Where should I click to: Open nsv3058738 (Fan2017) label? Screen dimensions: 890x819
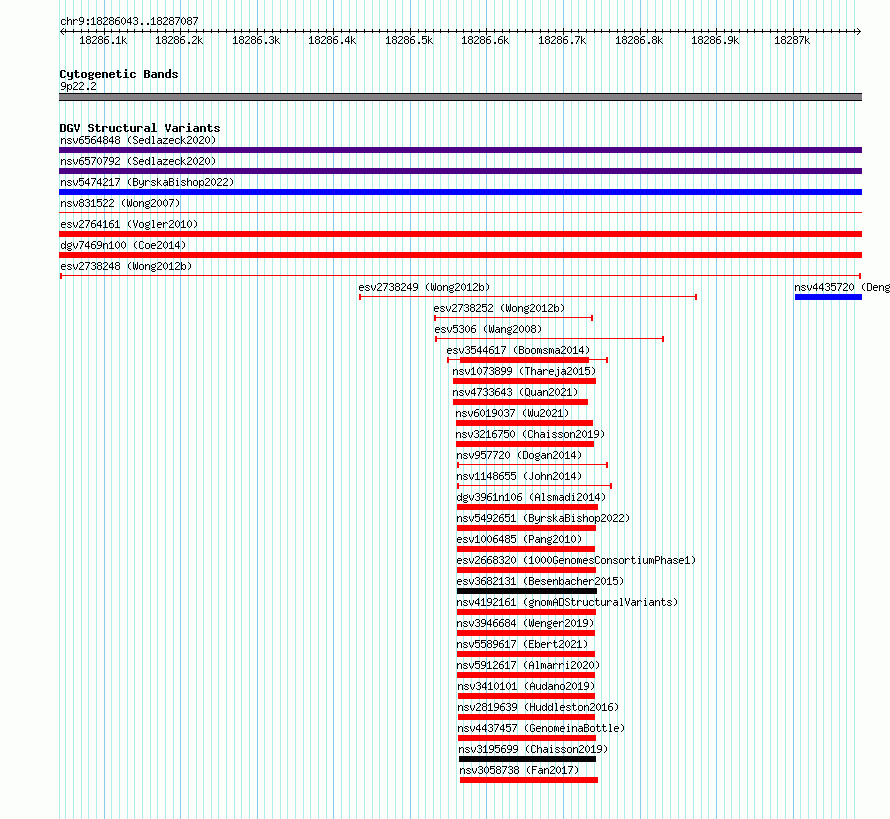click(x=519, y=770)
